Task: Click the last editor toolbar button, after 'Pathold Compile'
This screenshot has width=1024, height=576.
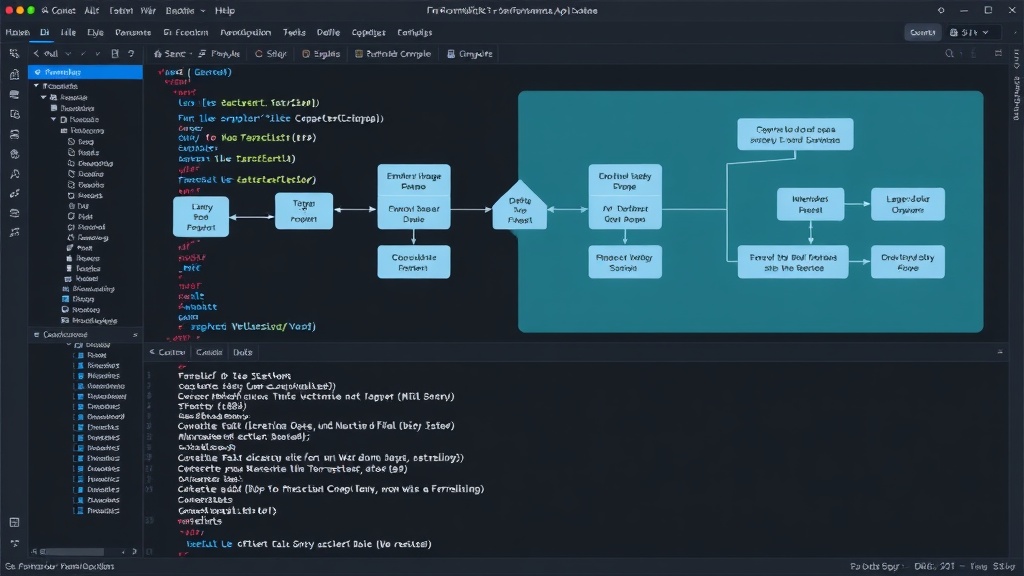Action: tap(470, 54)
